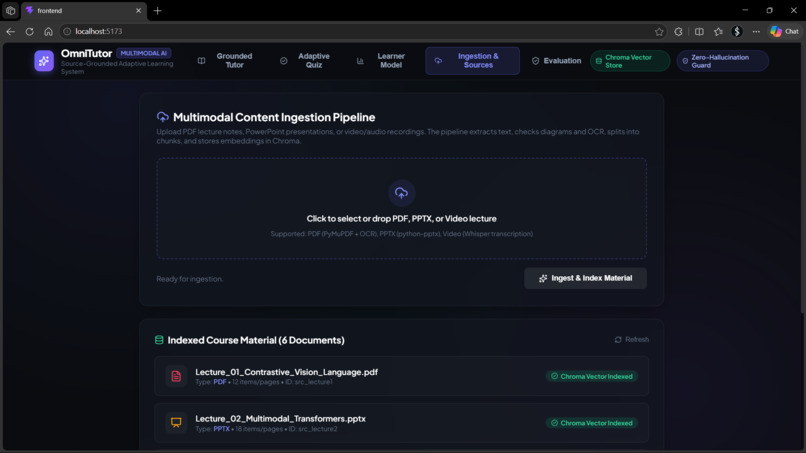Click the chart icon of Learner Model
The image size is (806, 453).
(x=360, y=61)
